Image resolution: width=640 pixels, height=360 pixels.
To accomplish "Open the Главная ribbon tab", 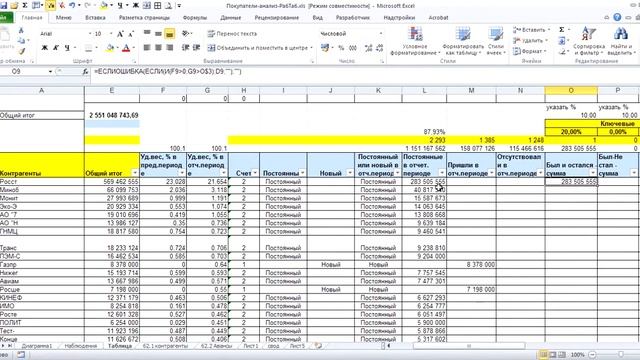I will (32, 18).
